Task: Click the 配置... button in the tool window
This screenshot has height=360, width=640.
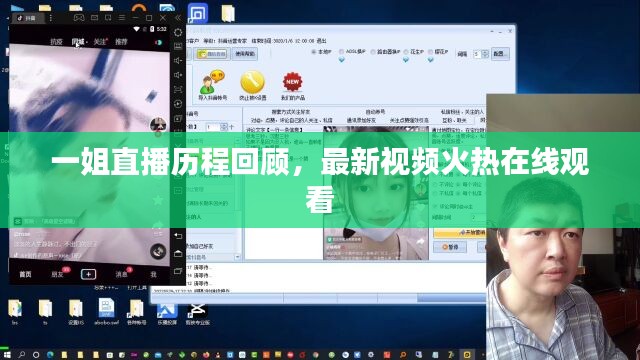Action: (x=500, y=54)
